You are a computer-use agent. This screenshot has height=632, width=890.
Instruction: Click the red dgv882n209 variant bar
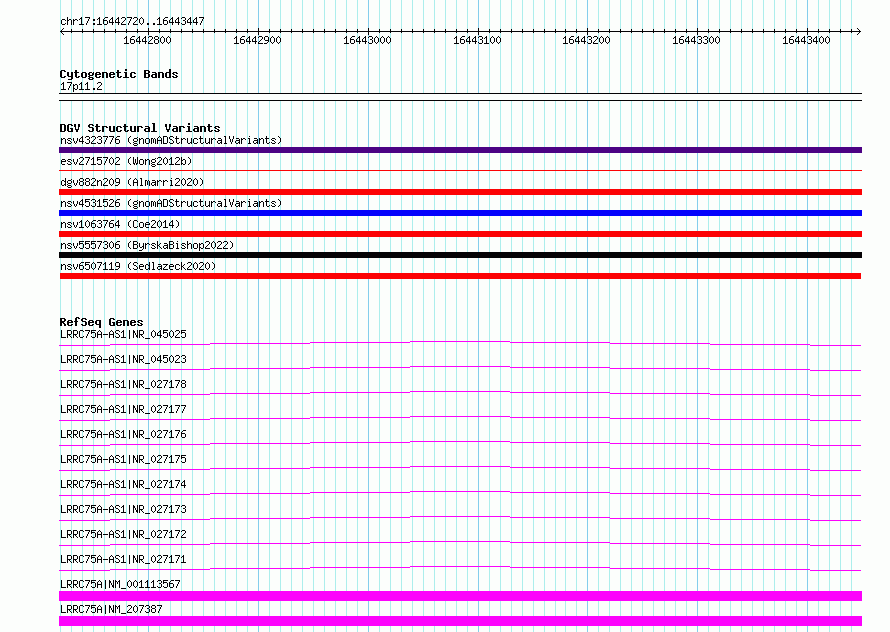click(x=460, y=192)
